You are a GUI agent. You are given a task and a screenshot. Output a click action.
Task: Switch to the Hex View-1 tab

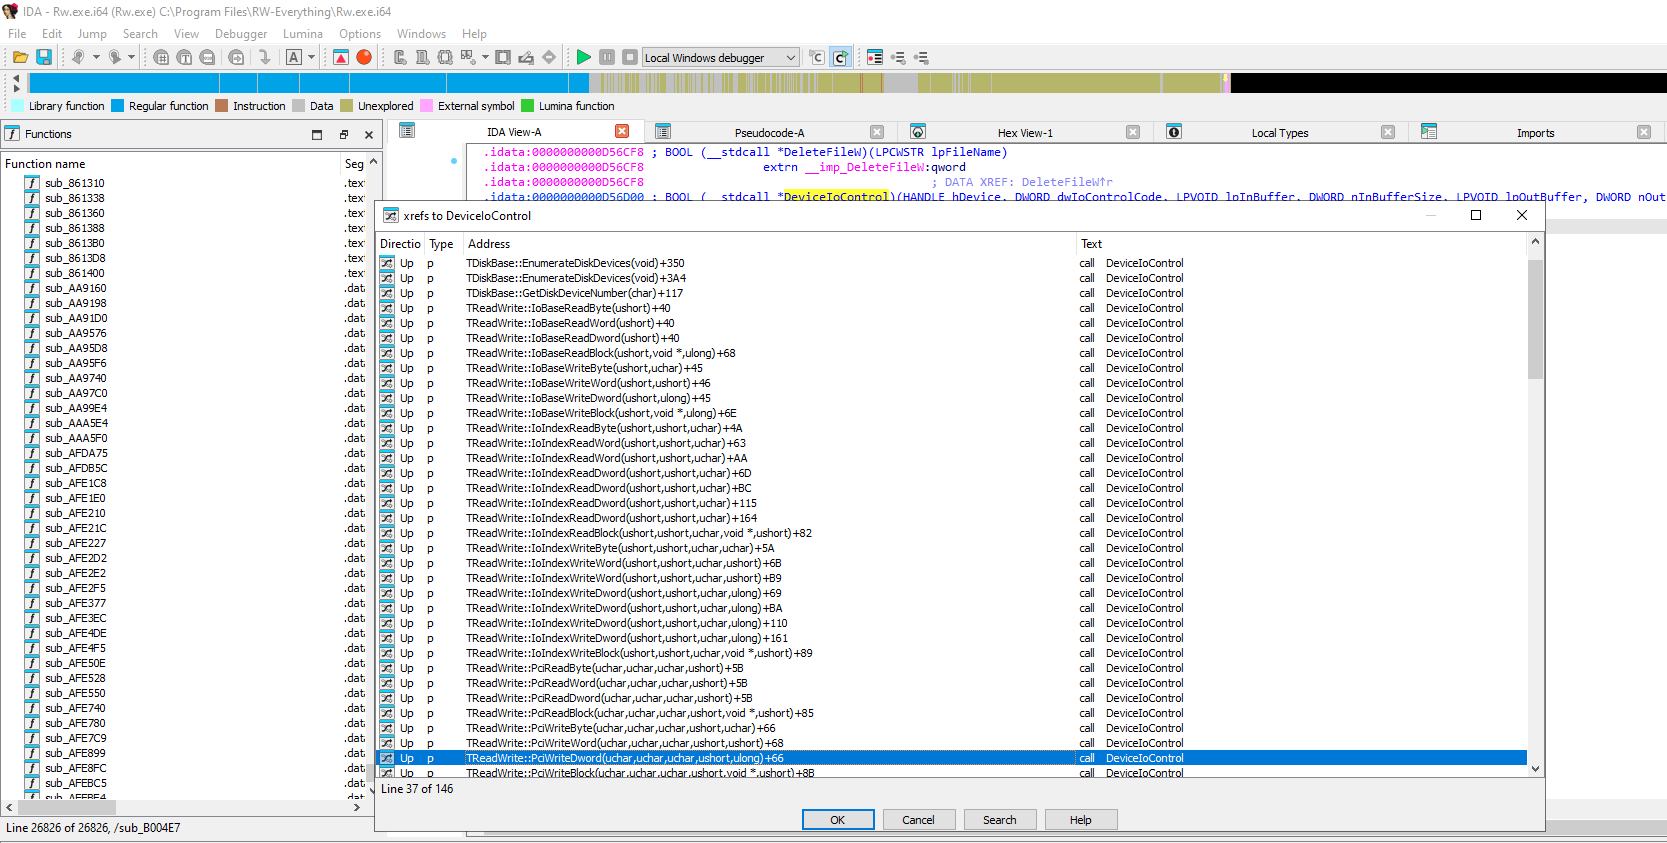(1024, 133)
